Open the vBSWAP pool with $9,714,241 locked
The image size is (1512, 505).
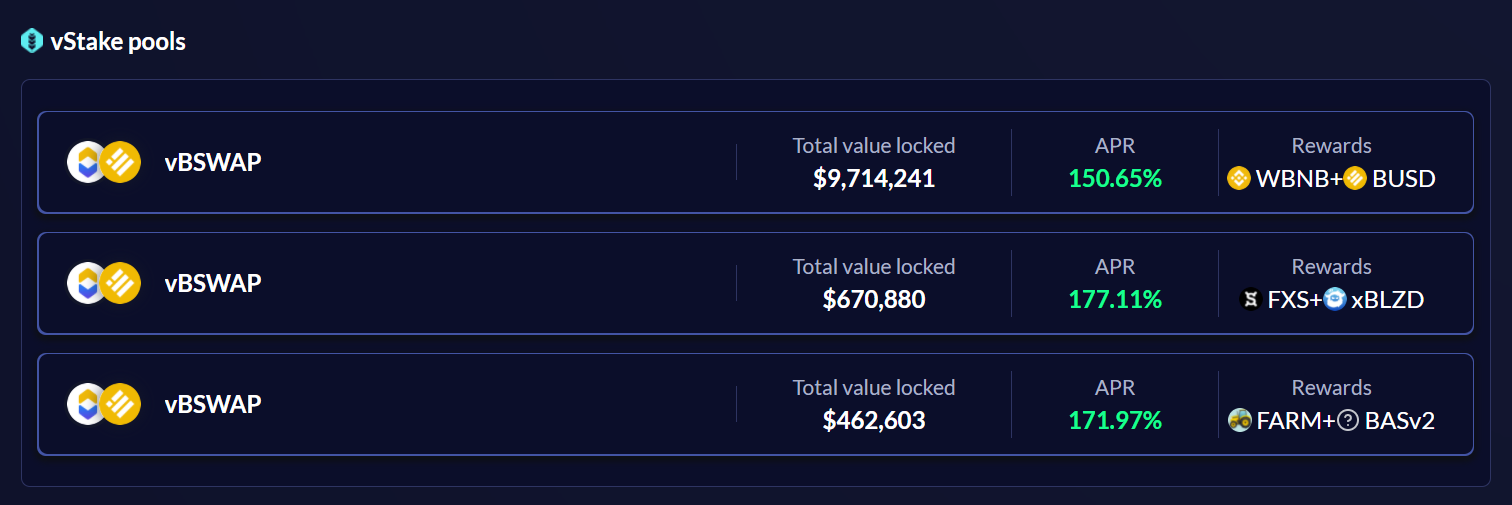click(755, 162)
